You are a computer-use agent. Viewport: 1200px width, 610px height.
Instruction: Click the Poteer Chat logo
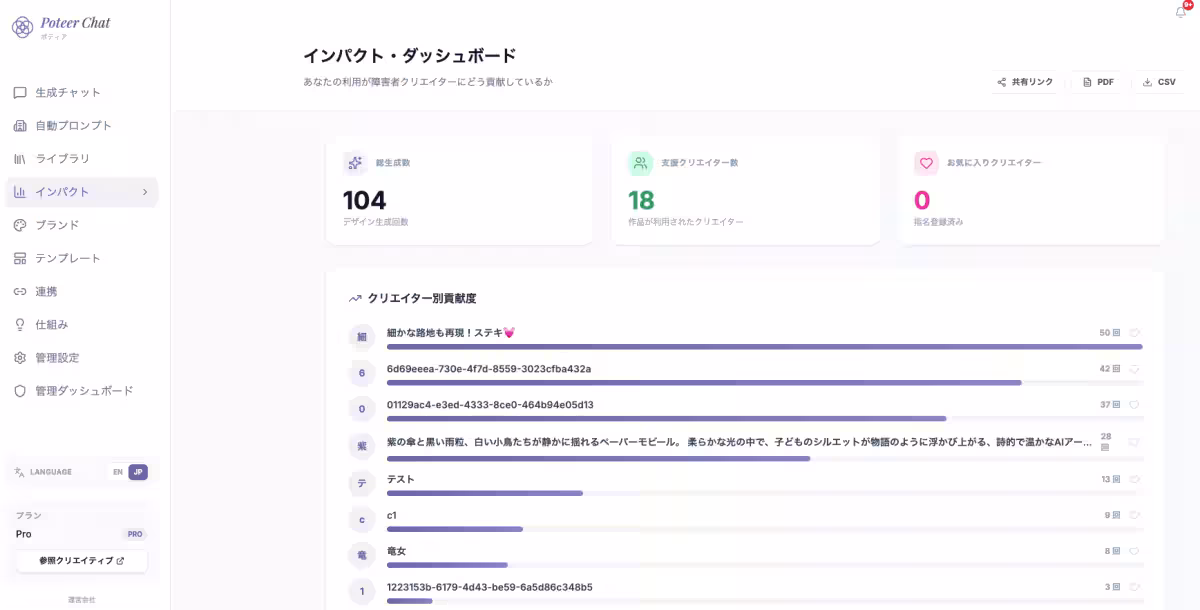pos(60,23)
